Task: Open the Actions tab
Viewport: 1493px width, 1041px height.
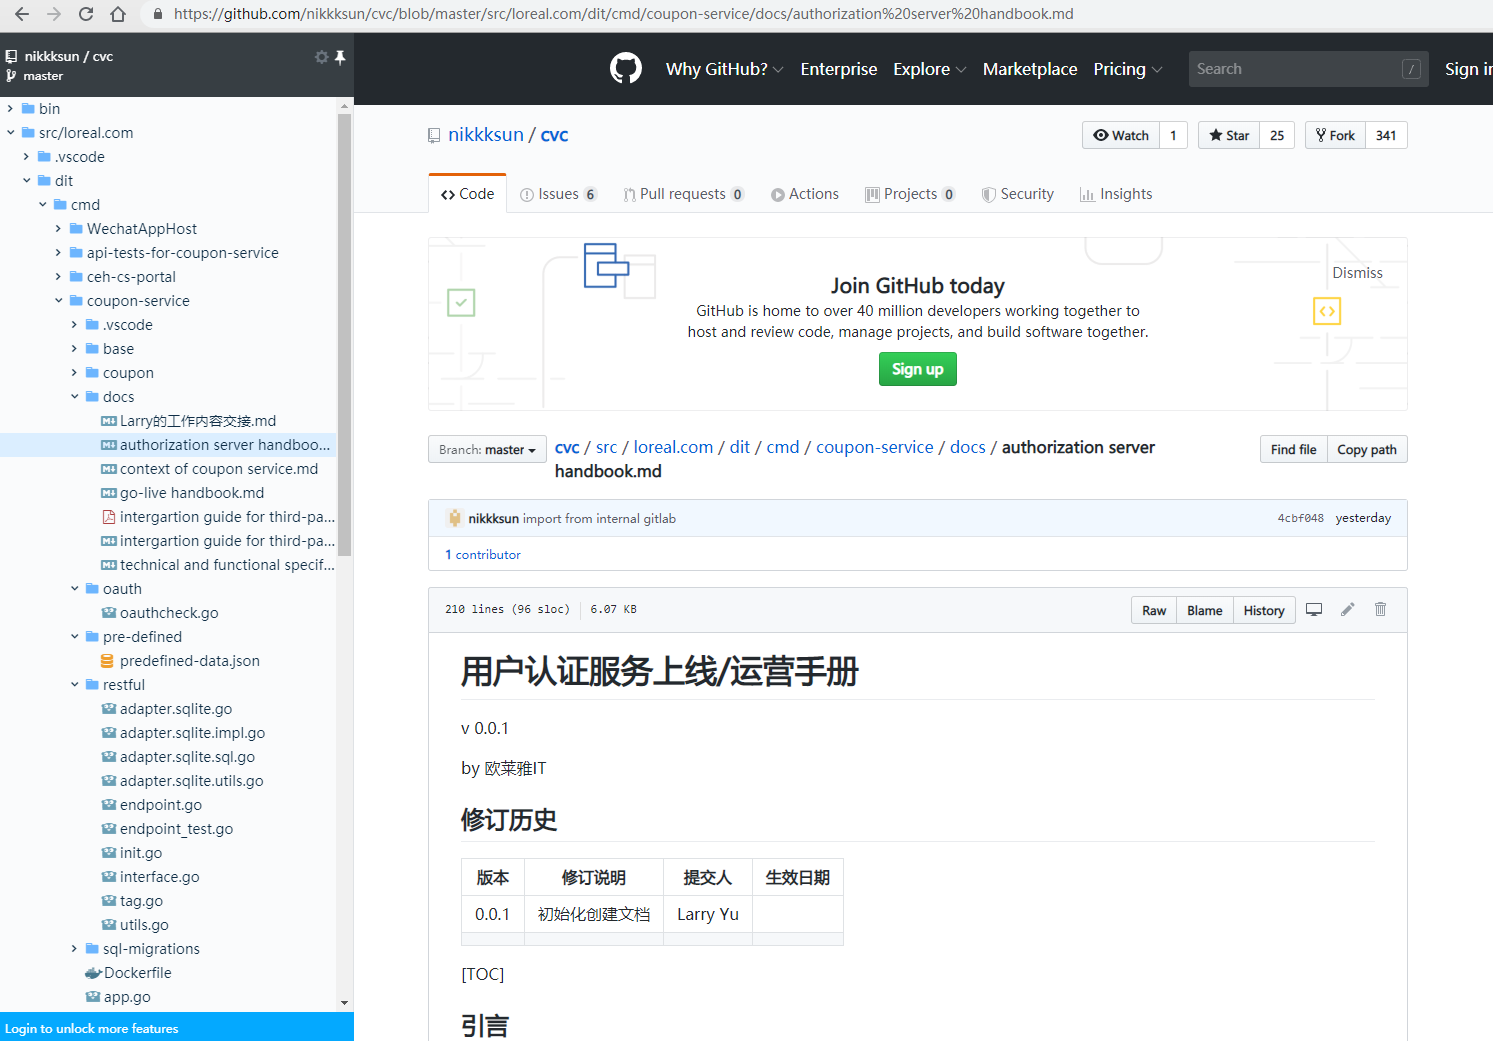Action: pos(805,194)
